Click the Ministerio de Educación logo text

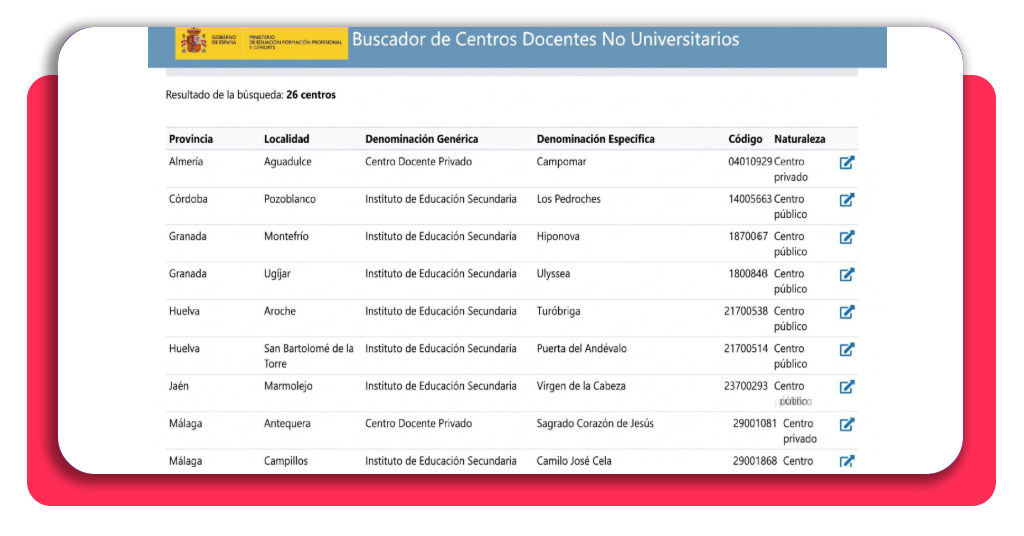click(295, 42)
